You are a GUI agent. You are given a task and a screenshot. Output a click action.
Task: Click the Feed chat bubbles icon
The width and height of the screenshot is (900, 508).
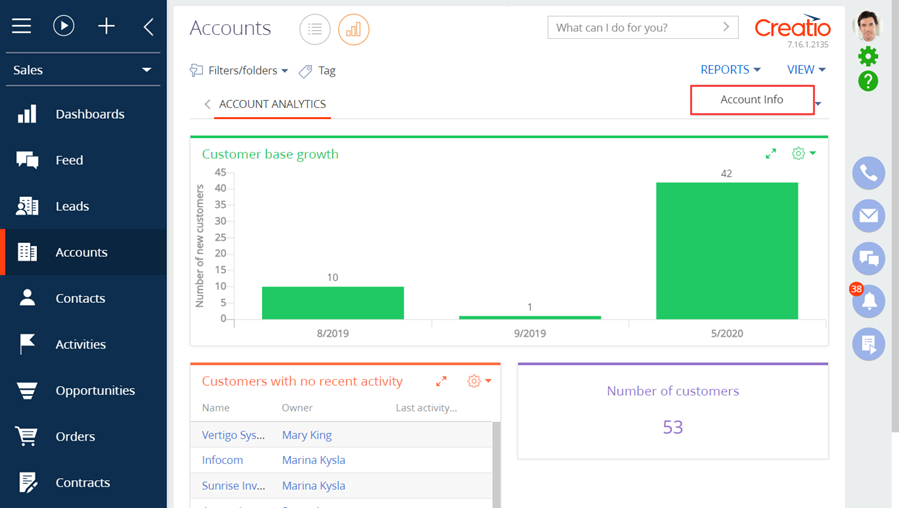click(x=27, y=160)
